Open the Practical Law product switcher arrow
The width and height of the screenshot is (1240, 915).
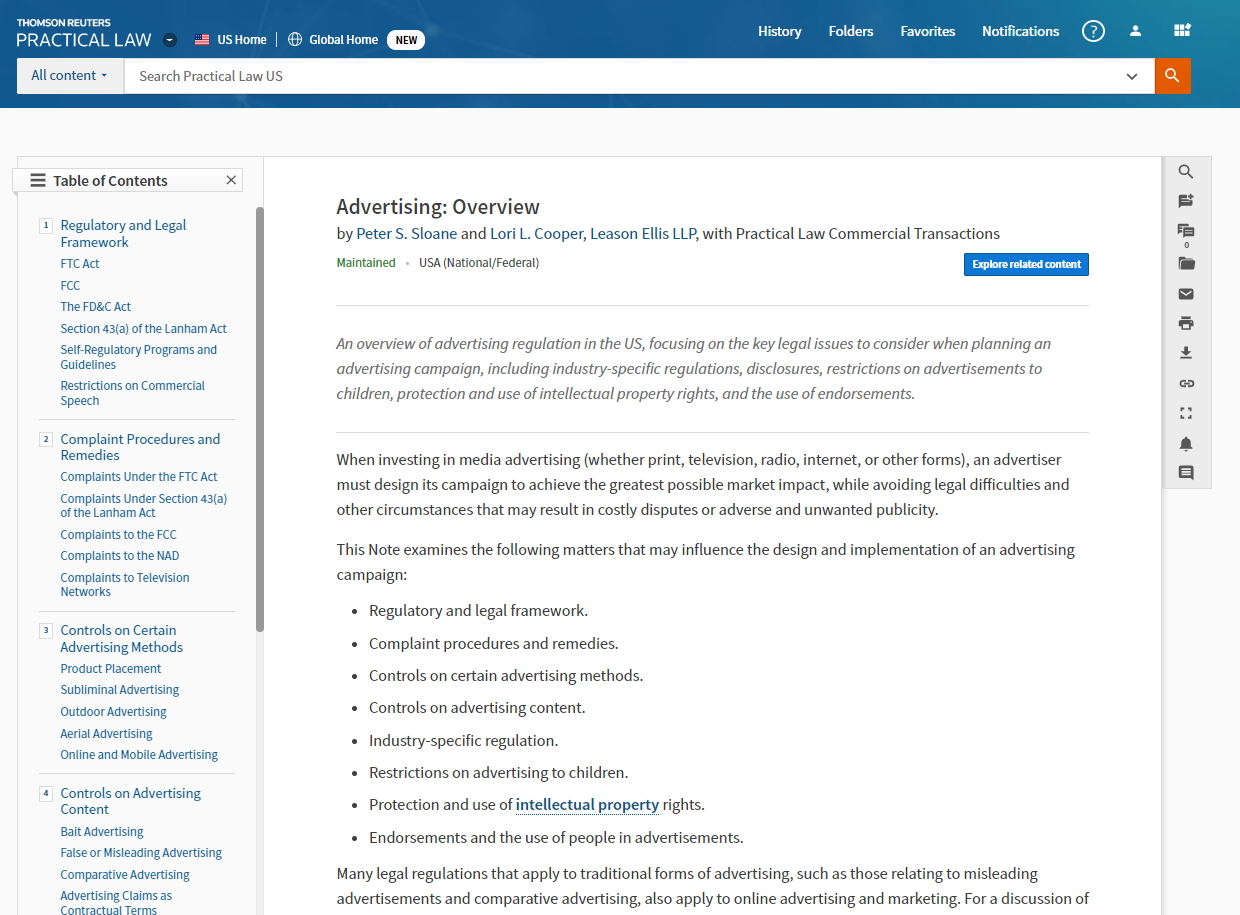(170, 40)
